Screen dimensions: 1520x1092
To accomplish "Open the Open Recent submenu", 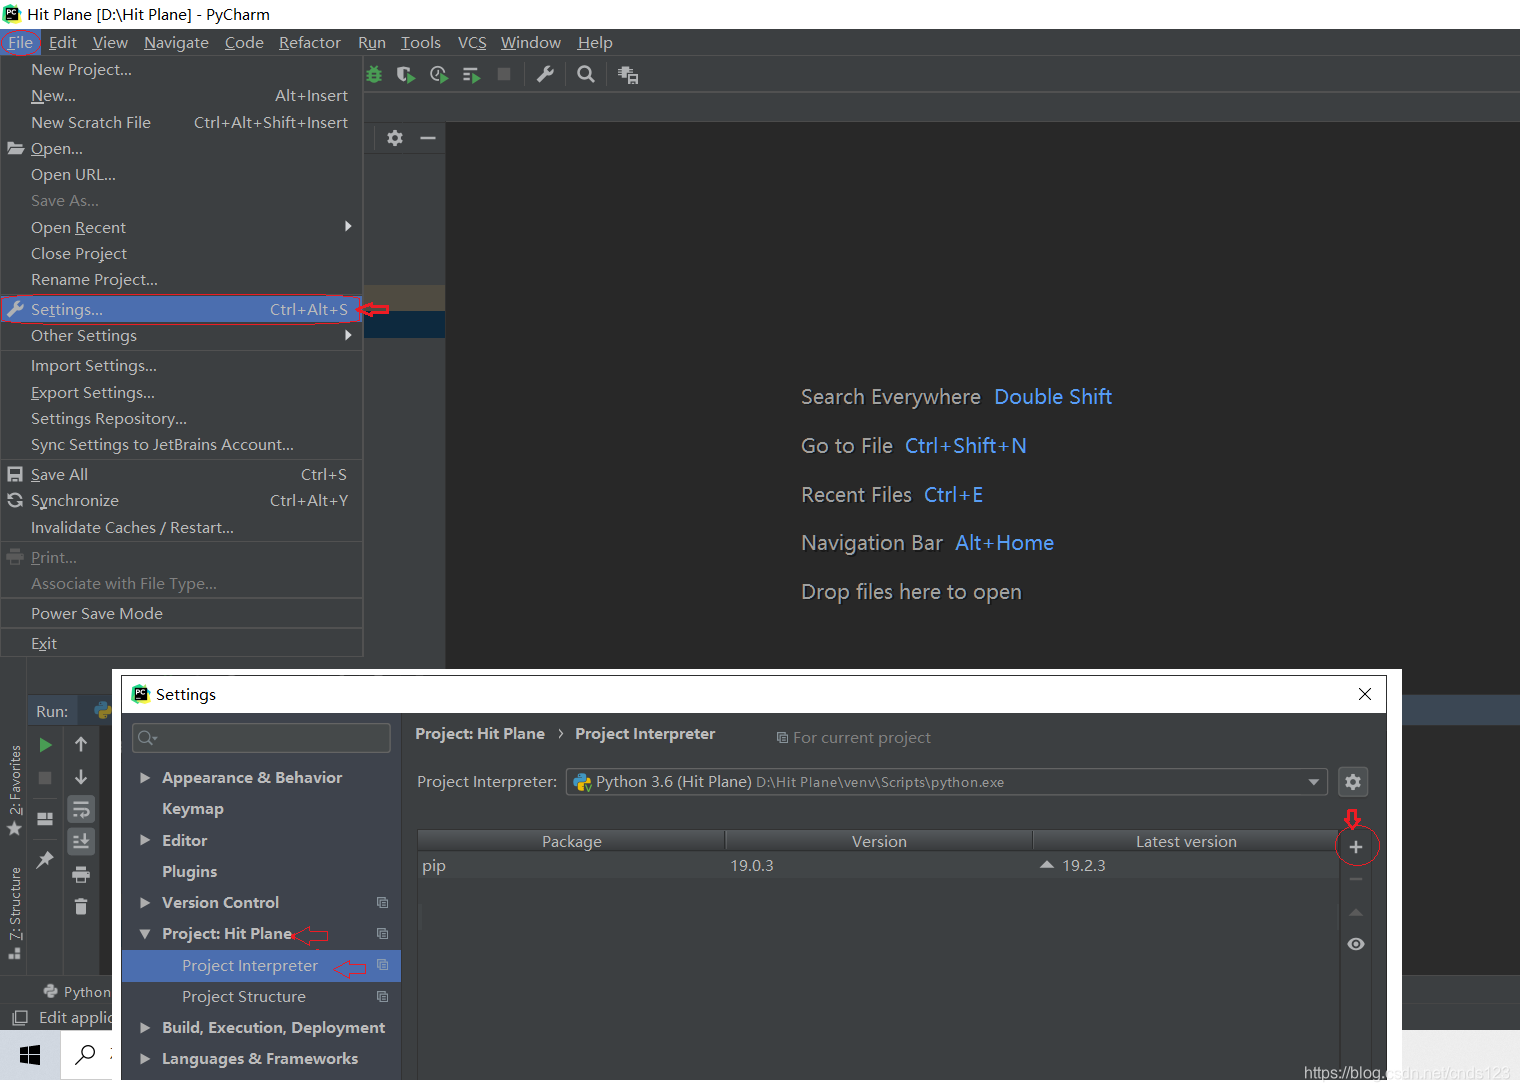I will coord(181,227).
